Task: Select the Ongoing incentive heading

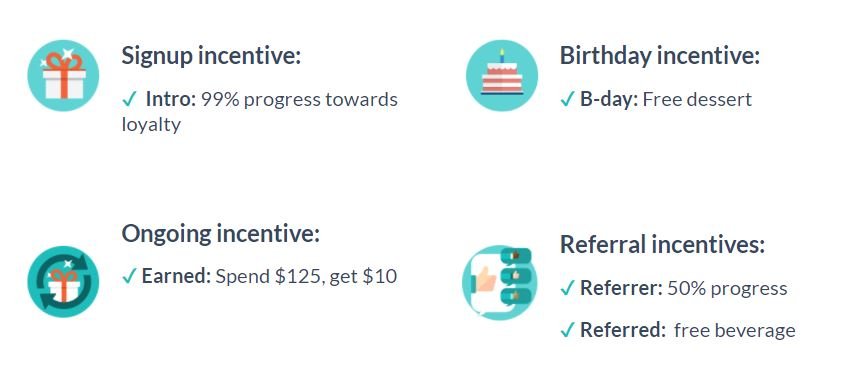Action: (x=221, y=234)
